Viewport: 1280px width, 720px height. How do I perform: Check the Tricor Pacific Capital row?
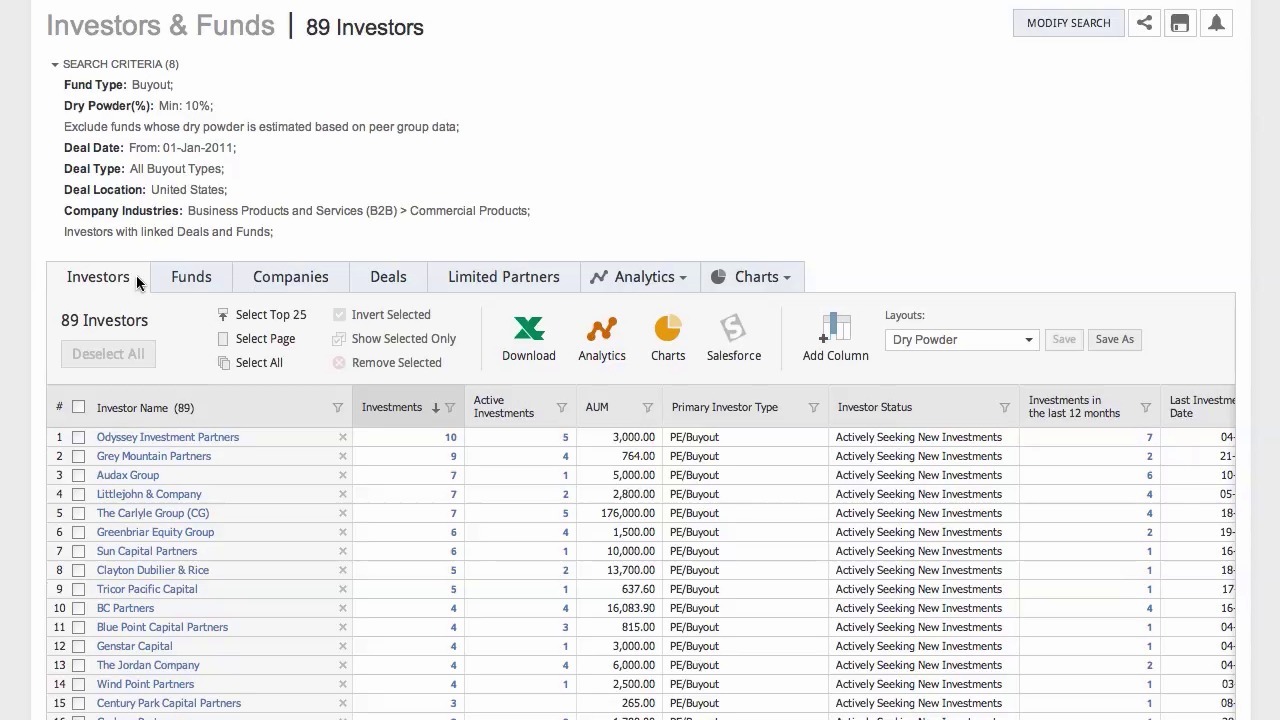[78, 589]
